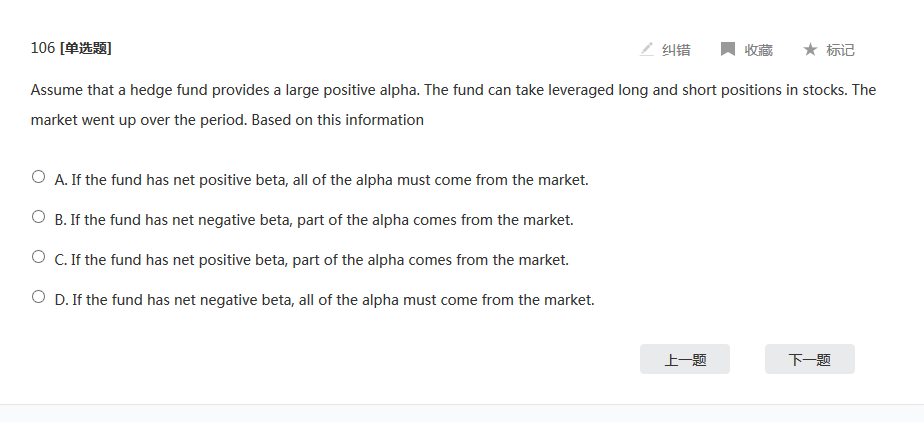This screenshot has width=924, height=422.
Task: Choose radio button for option D
Action: 39,297
